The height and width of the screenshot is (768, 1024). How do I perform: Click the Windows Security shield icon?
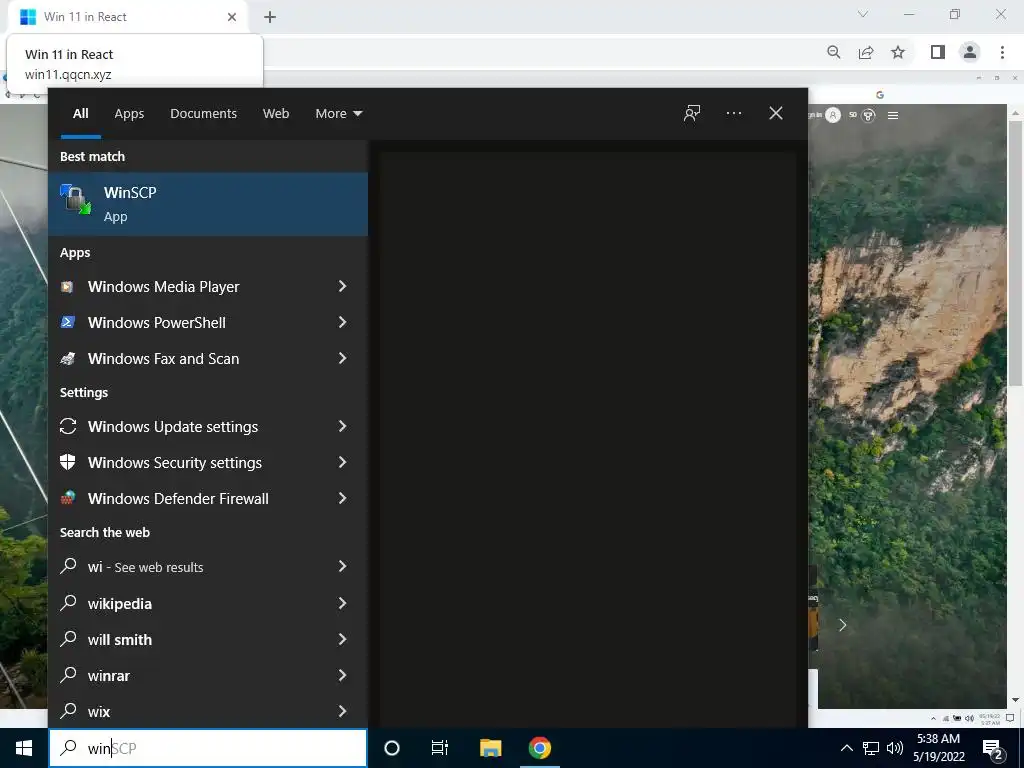pos(67,462)
